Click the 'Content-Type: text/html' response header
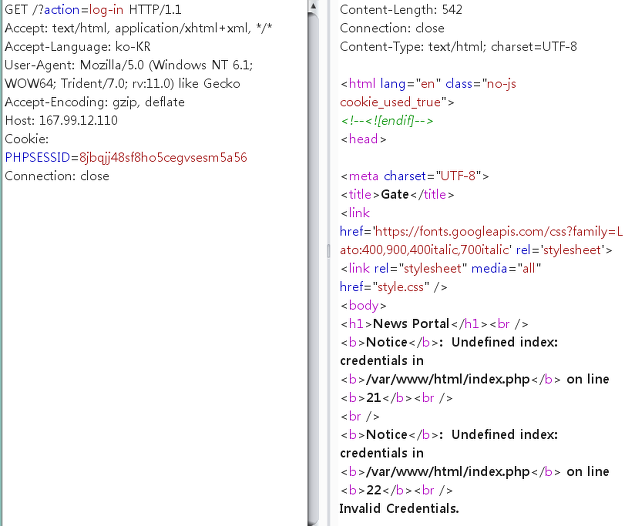 tap(458, 47)
